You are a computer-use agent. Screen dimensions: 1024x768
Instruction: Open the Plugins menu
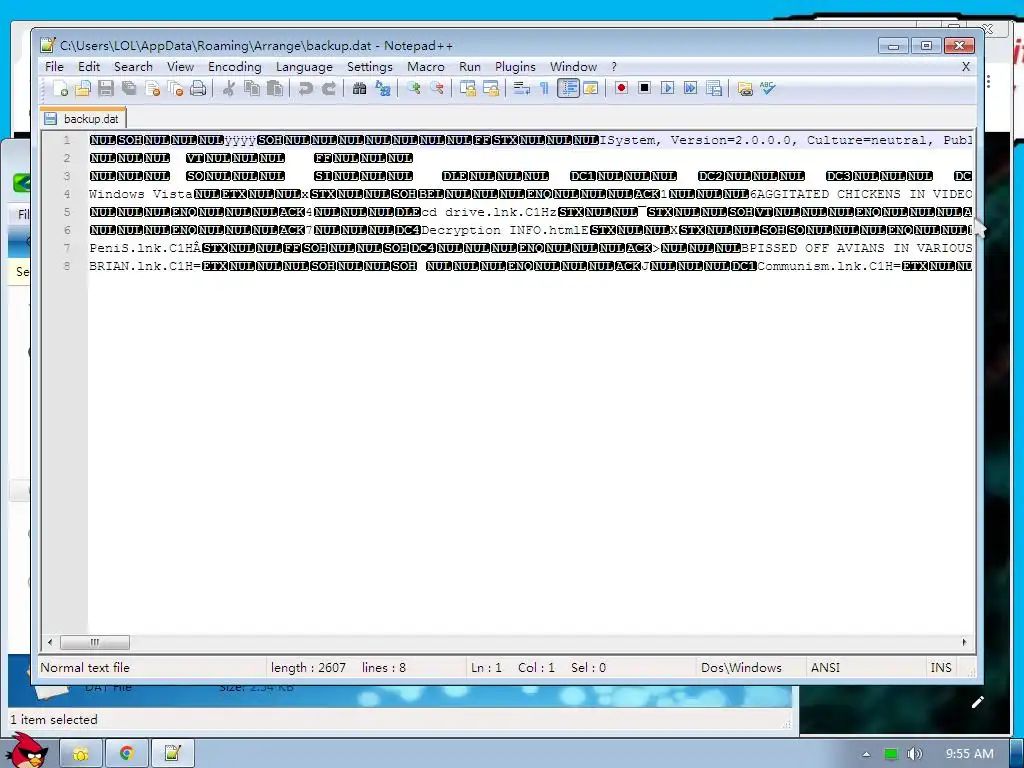pyautogui.click(x=515, y=67)
